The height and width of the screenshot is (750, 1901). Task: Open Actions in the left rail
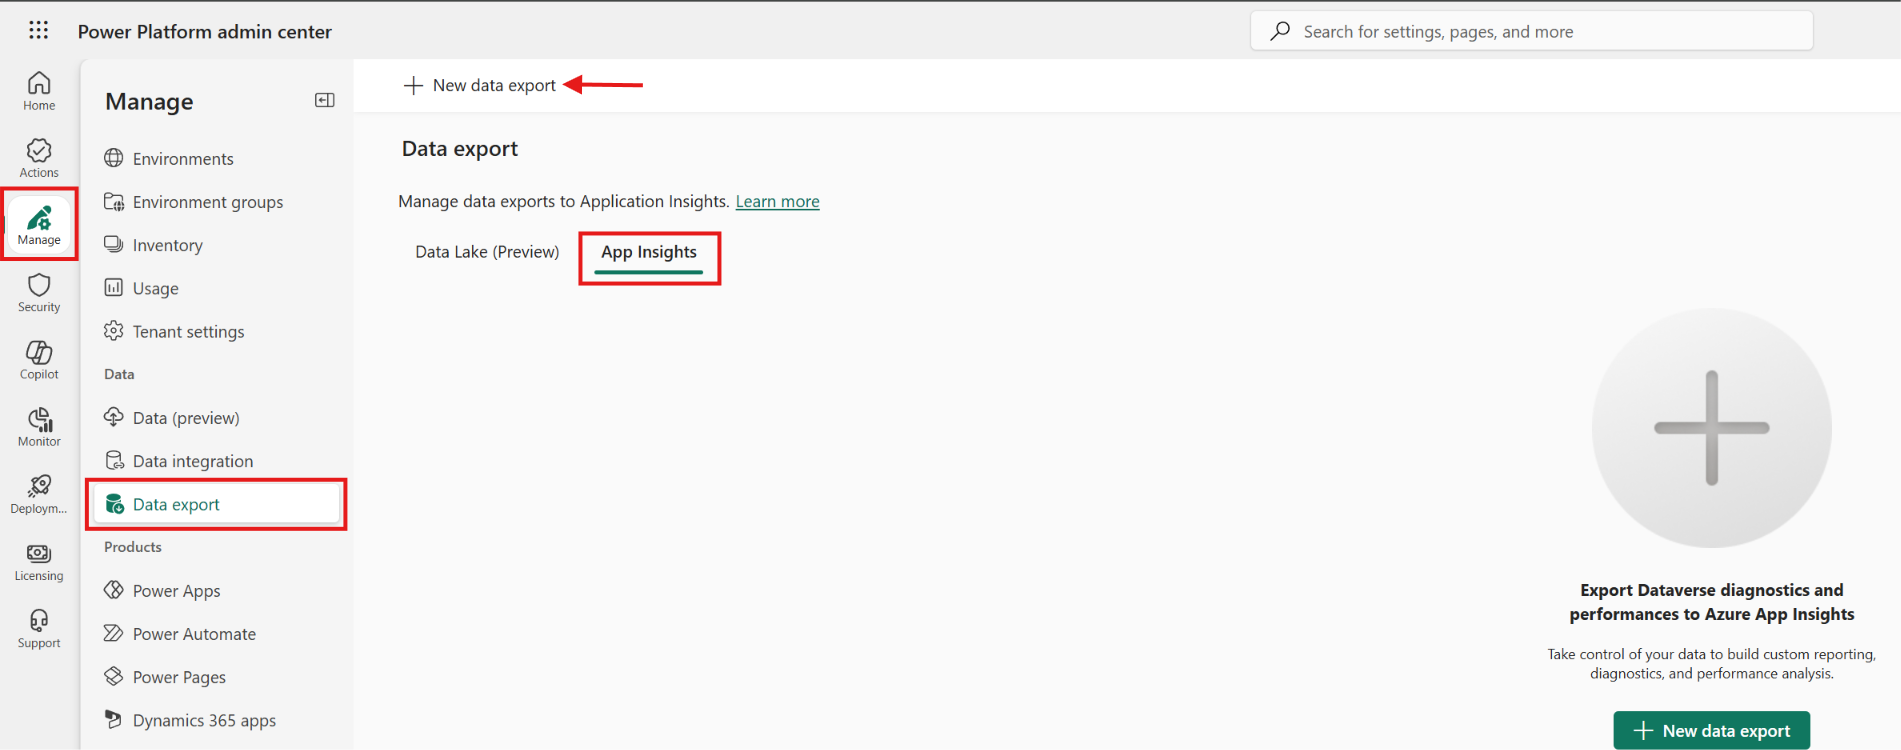(x=39, y=158)
